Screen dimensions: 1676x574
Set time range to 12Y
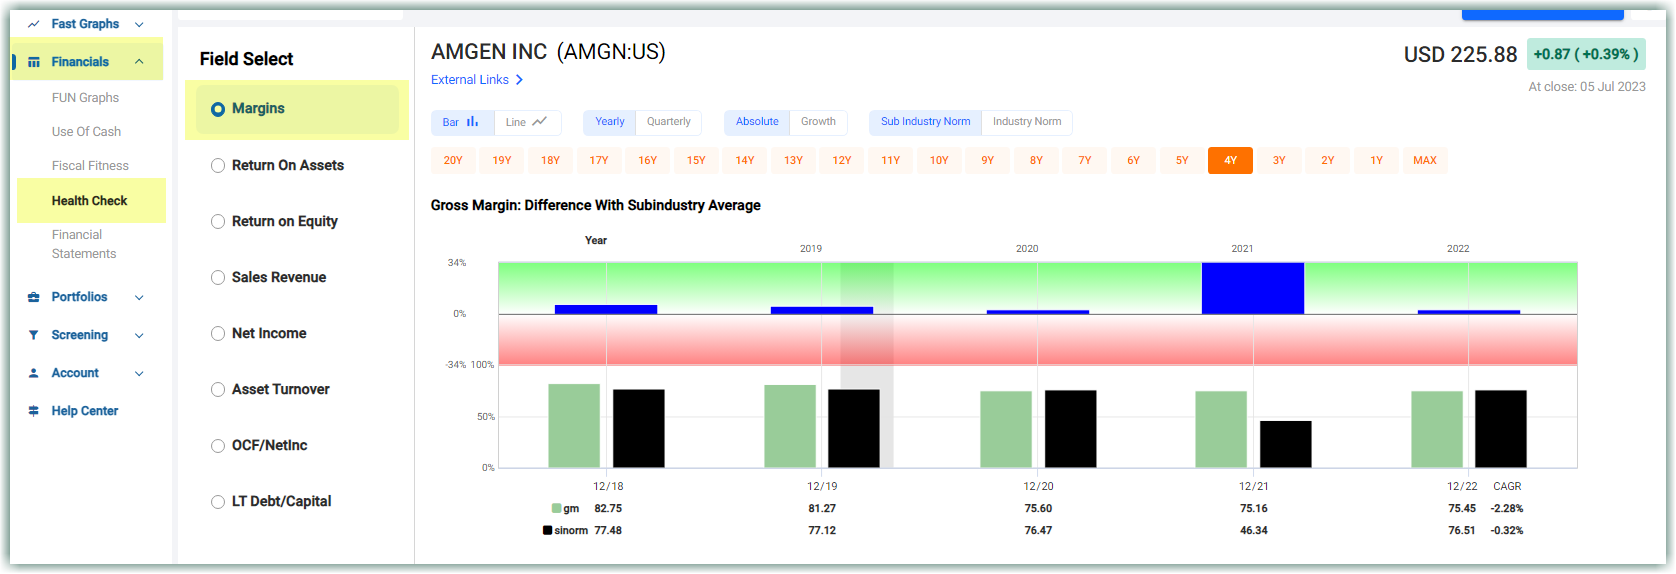(842, 160)
